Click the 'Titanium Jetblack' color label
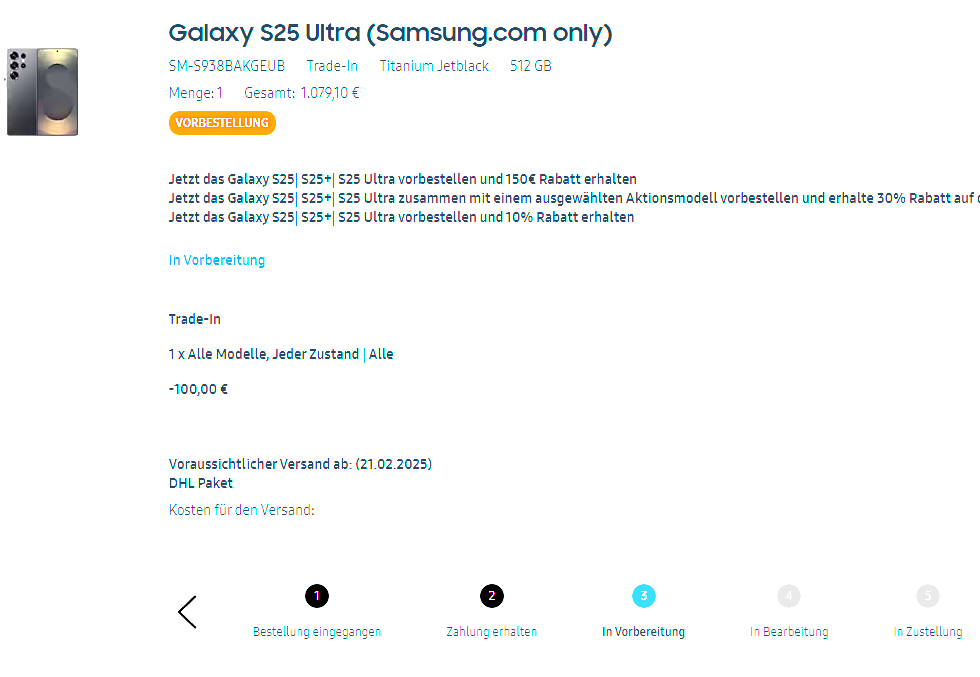 coord(434,66)
